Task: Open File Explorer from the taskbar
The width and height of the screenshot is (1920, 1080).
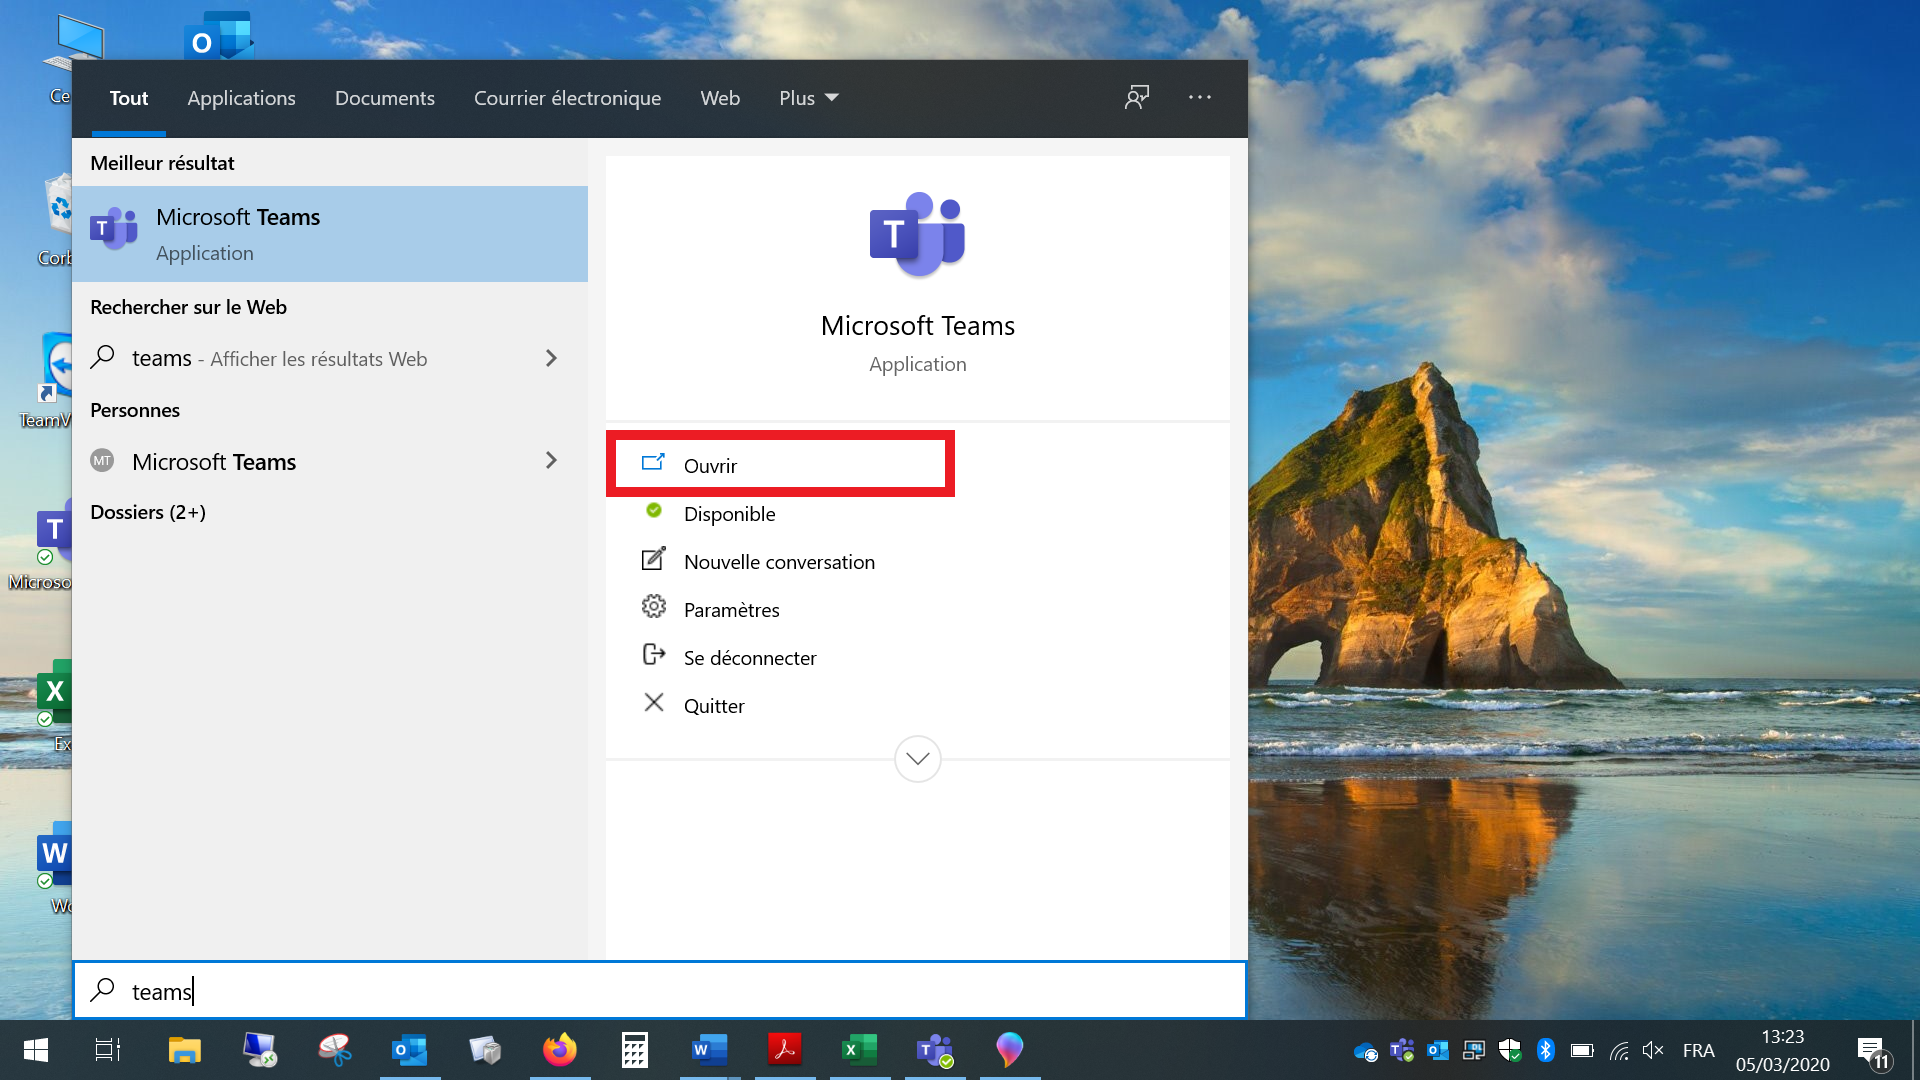Action: coord(185,1050)
